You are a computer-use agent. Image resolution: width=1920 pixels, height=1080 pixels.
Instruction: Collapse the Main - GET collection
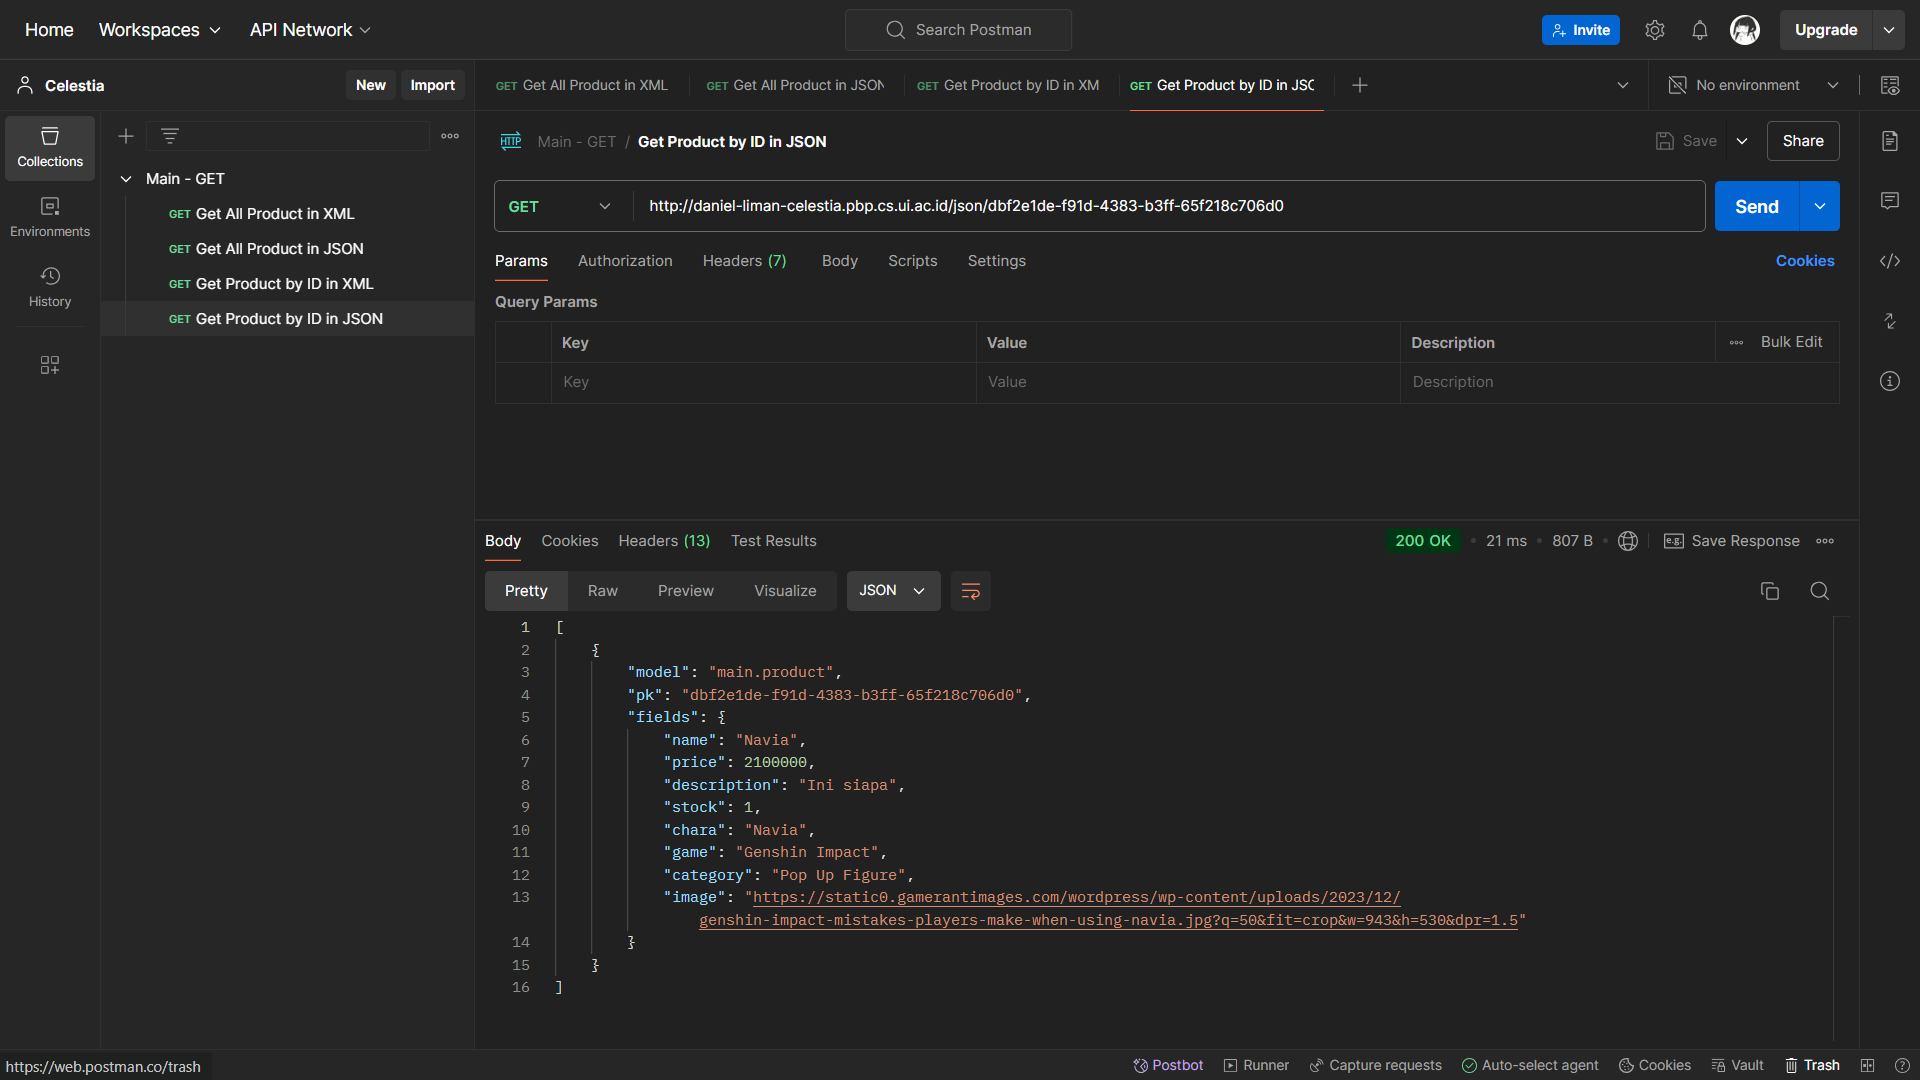point(126,179)
